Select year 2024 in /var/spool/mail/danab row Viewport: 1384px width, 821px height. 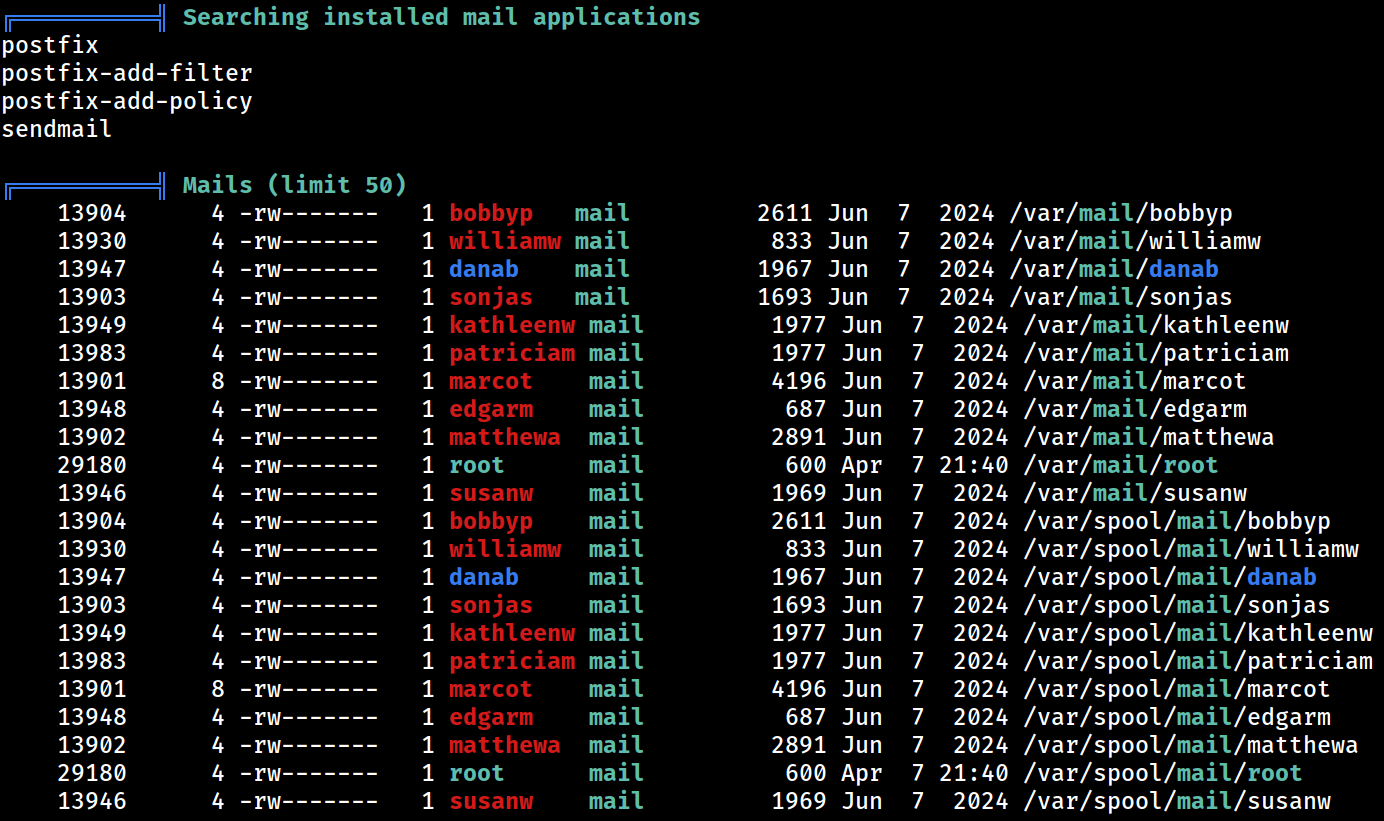(981, 577)
